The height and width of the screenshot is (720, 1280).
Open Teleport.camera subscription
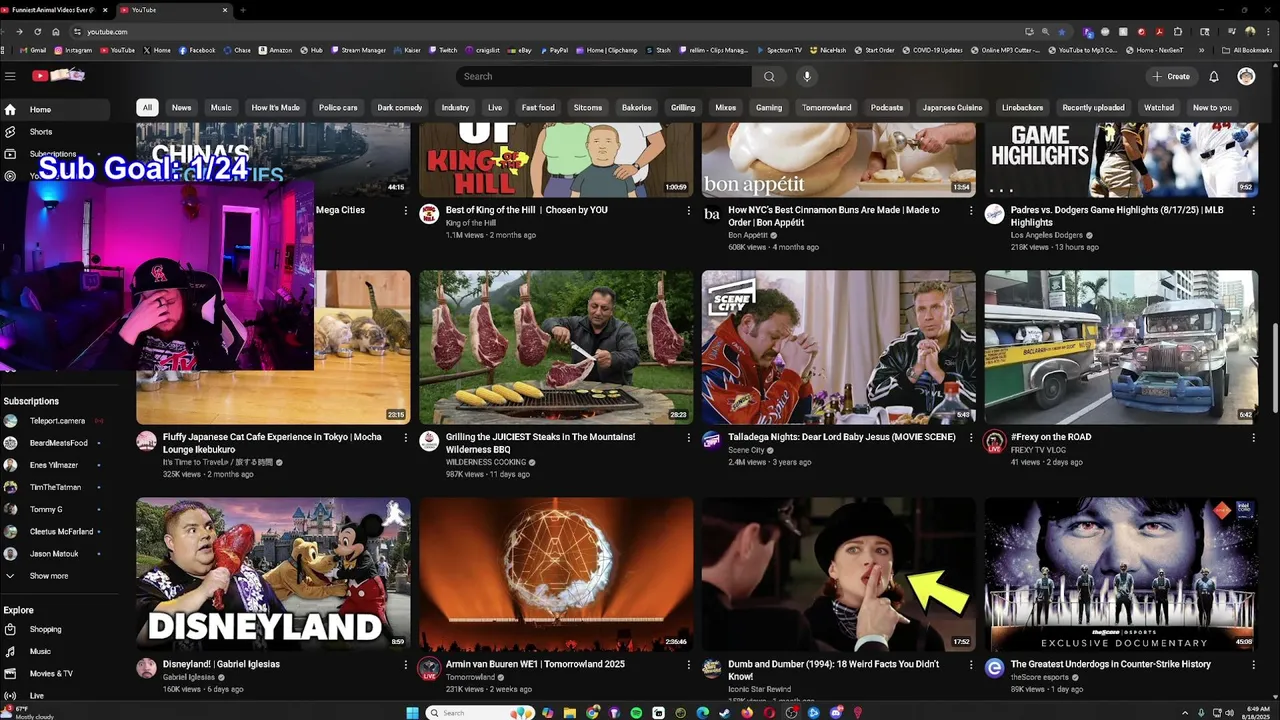click(58, 421)
